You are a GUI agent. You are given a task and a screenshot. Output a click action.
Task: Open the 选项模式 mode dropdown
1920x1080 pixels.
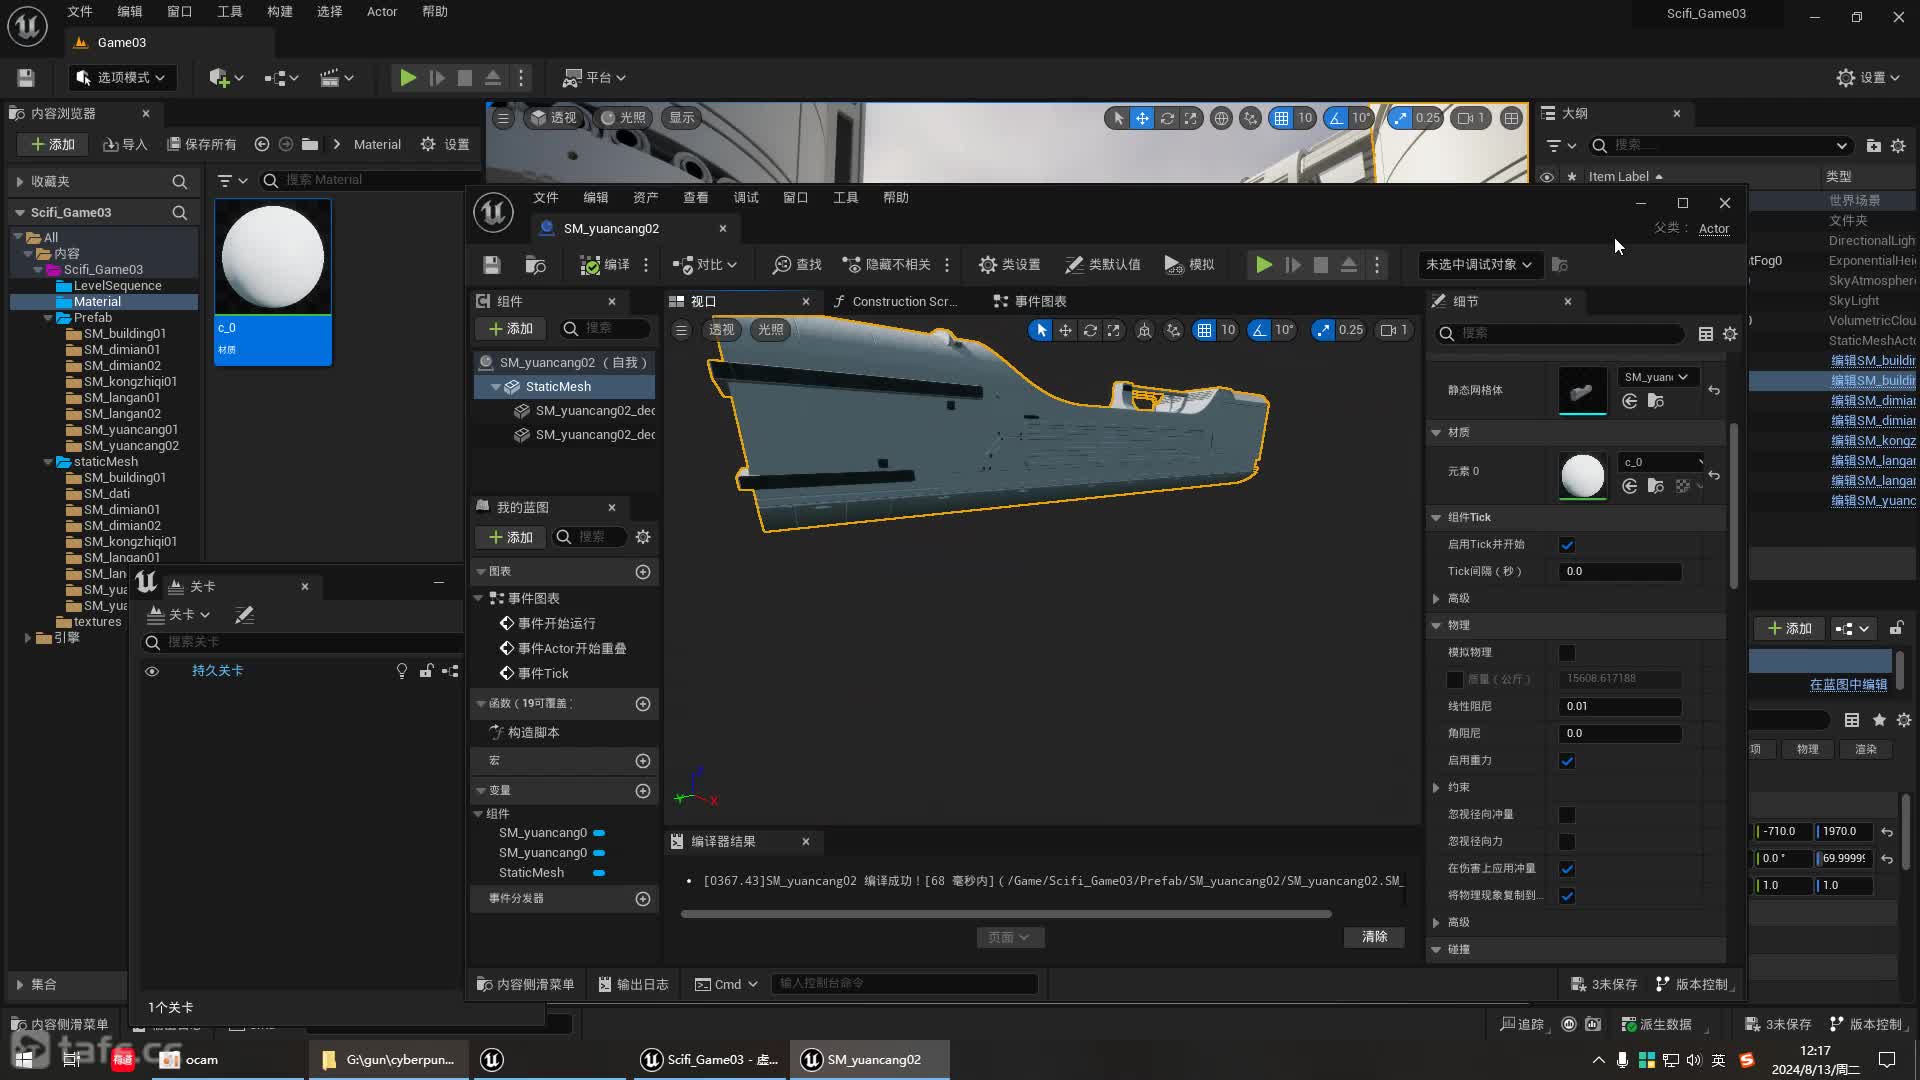120,78
